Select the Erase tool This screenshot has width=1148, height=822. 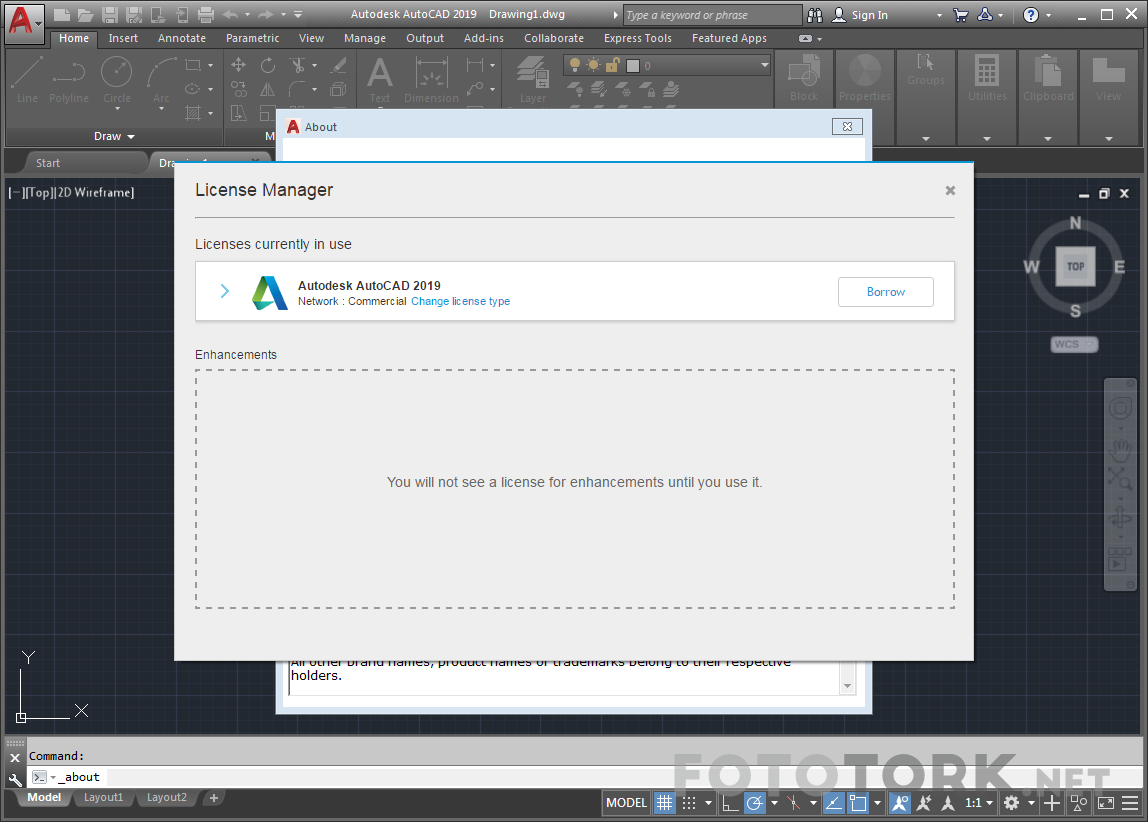coord(338,65)
